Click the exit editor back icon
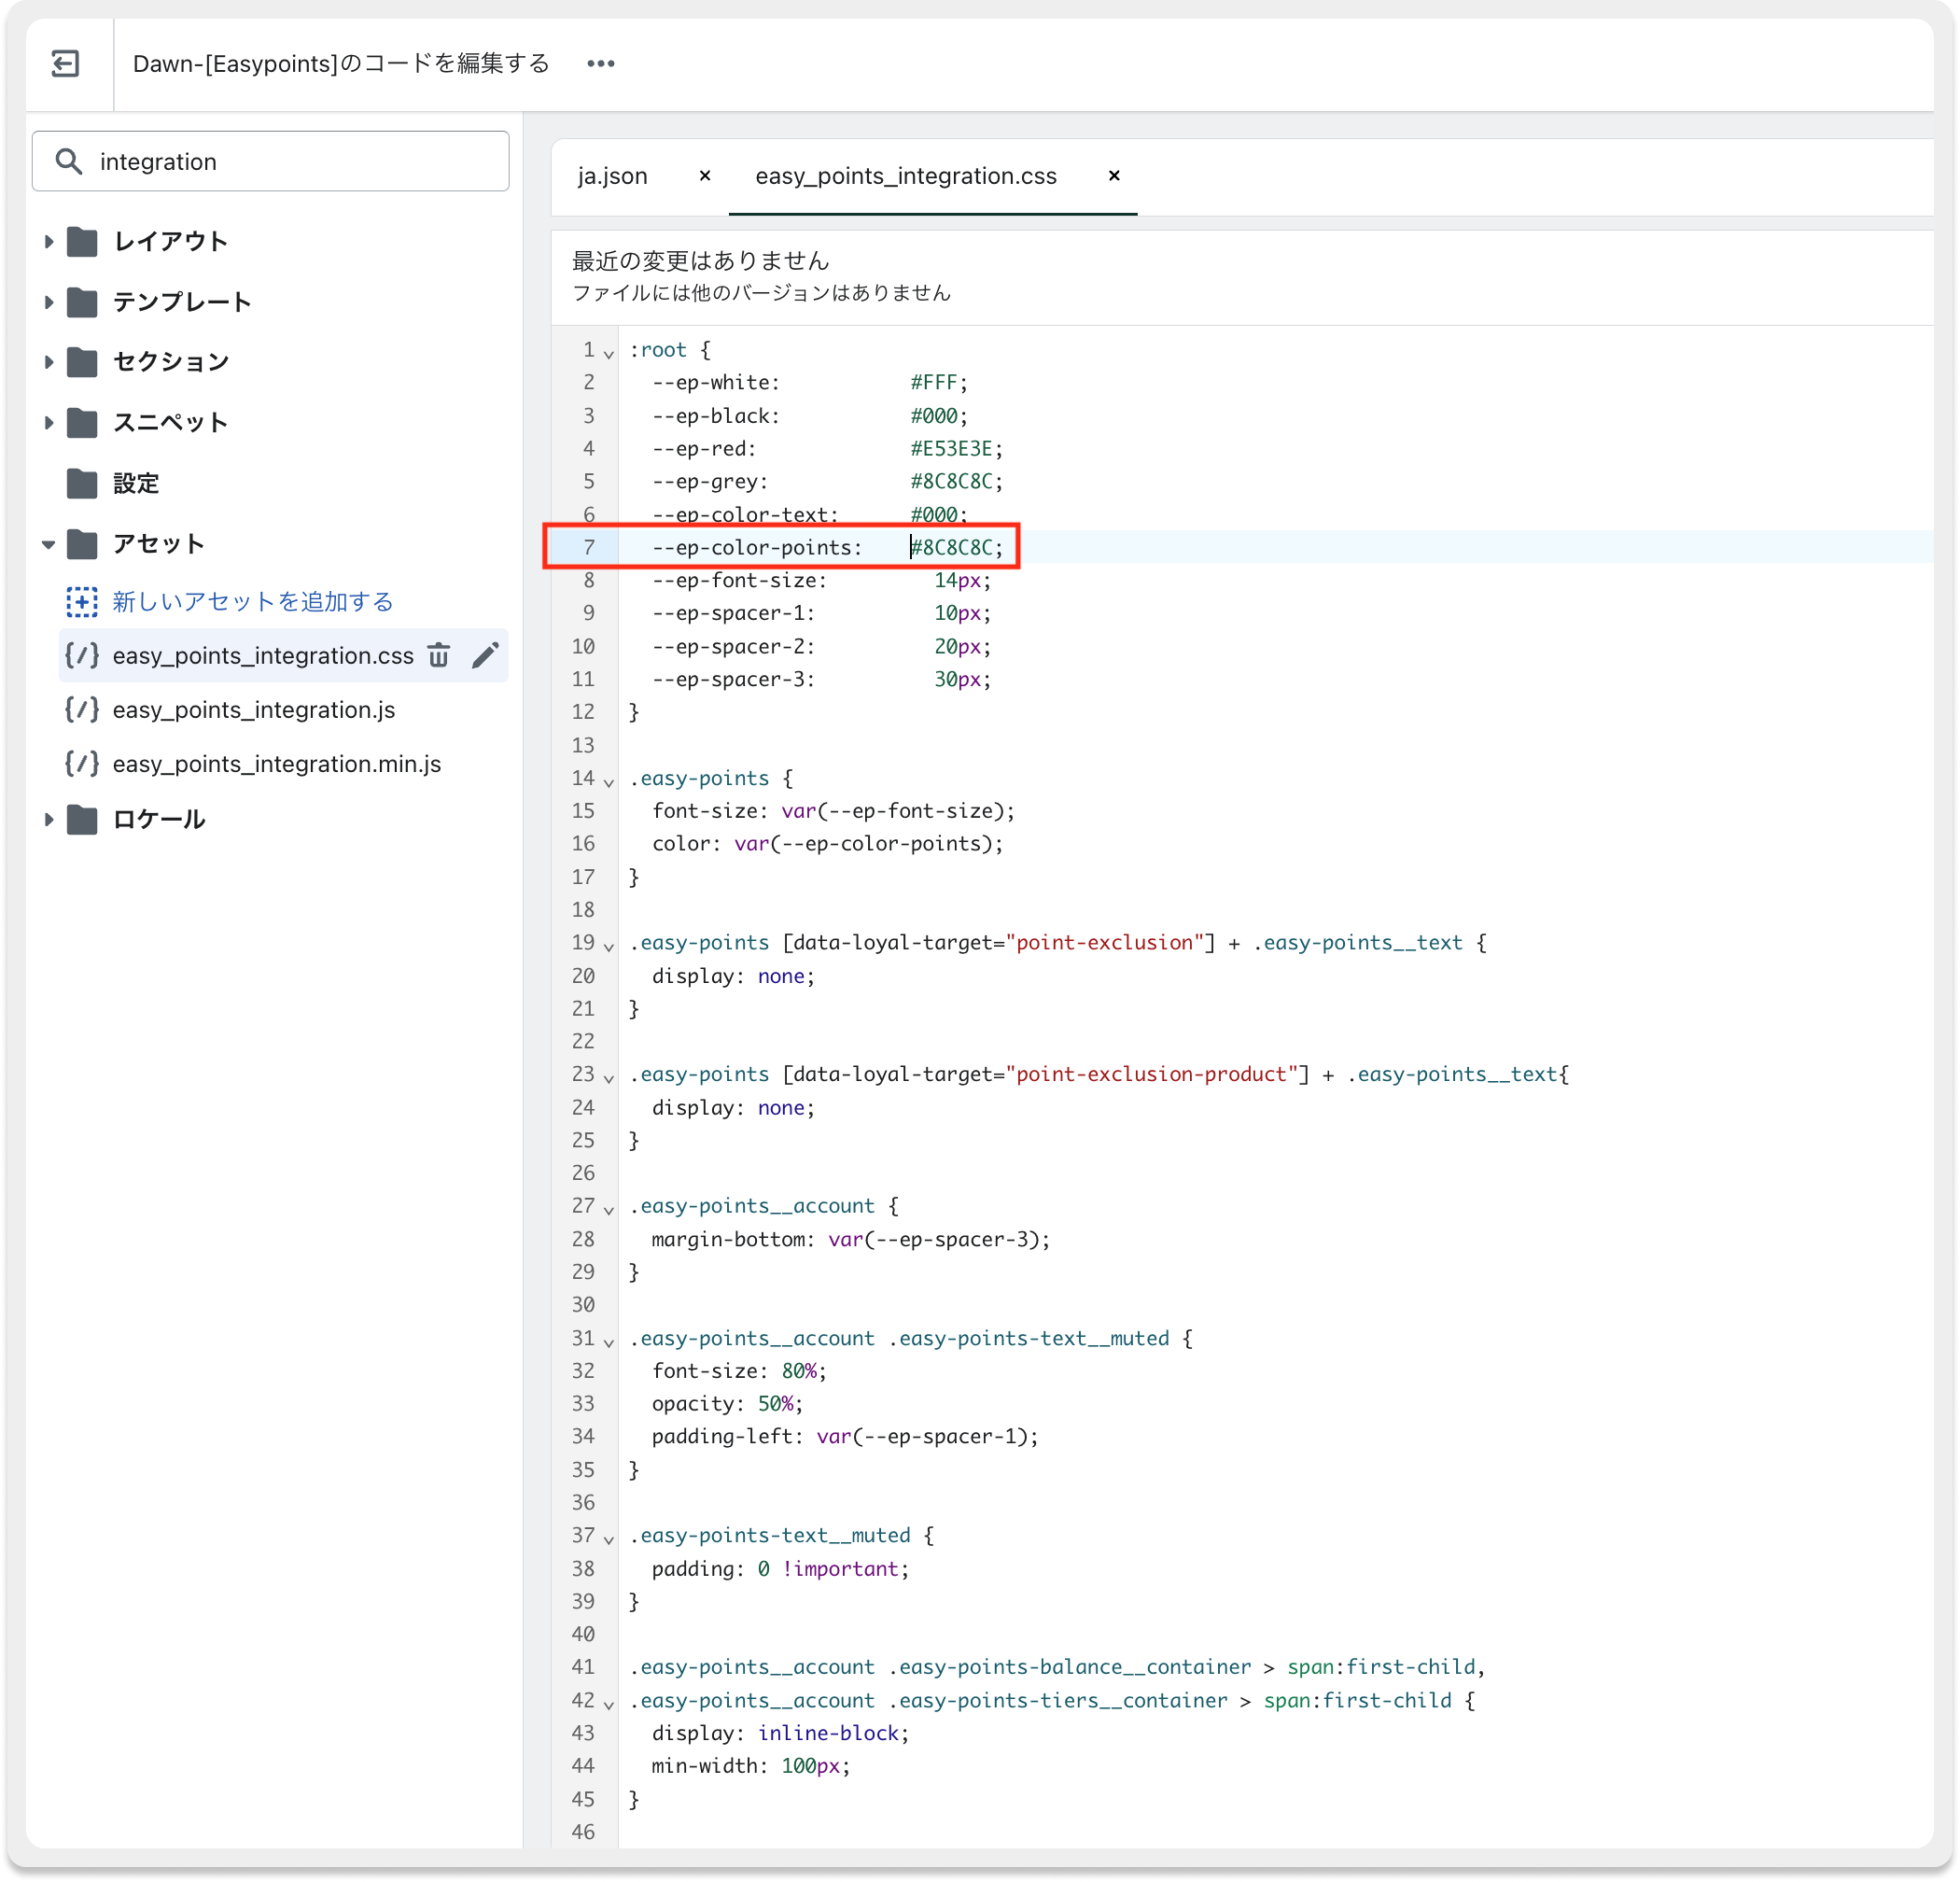 click(65, 64)
